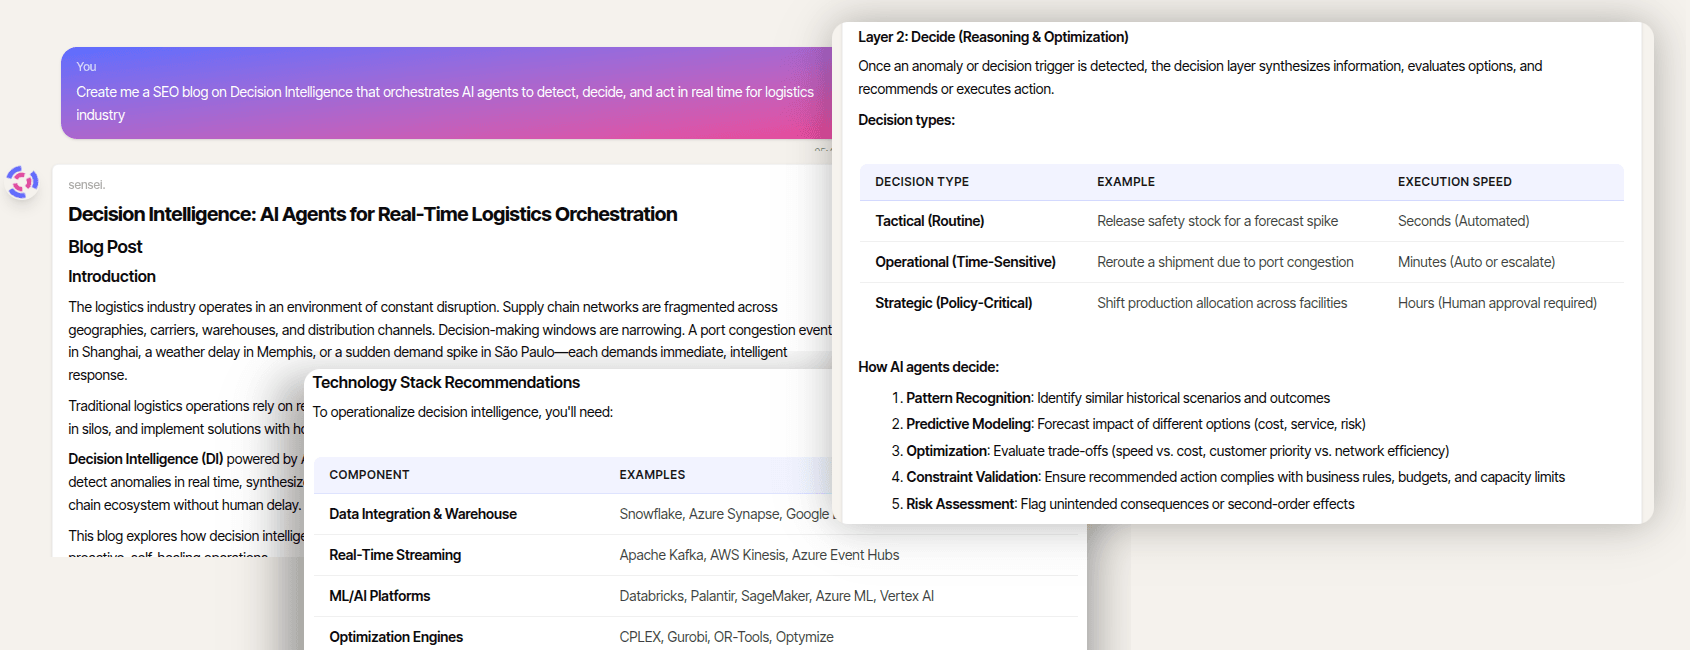Click the DECISION TYPE column header

coord(922,182)
